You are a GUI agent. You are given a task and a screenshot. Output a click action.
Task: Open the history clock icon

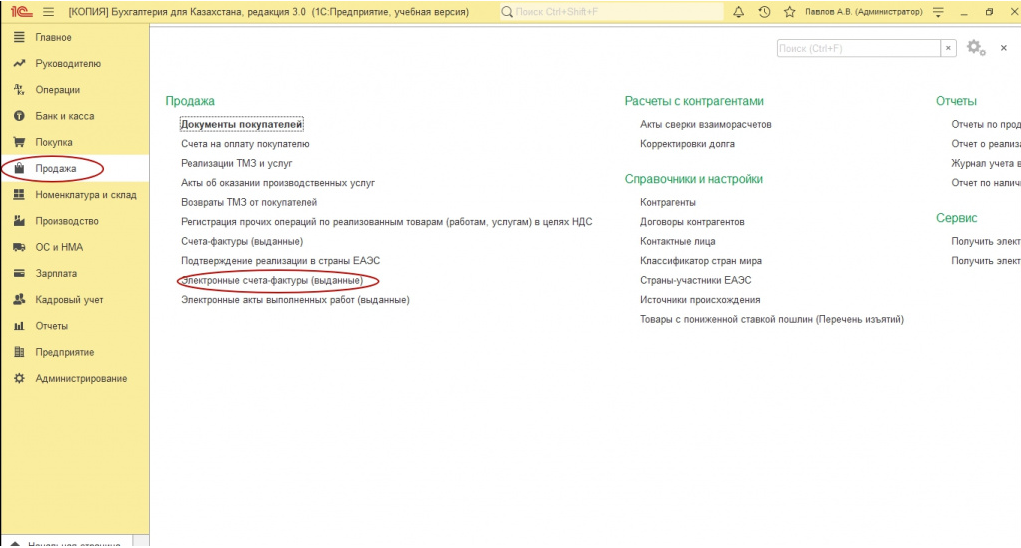pos(764,12)
